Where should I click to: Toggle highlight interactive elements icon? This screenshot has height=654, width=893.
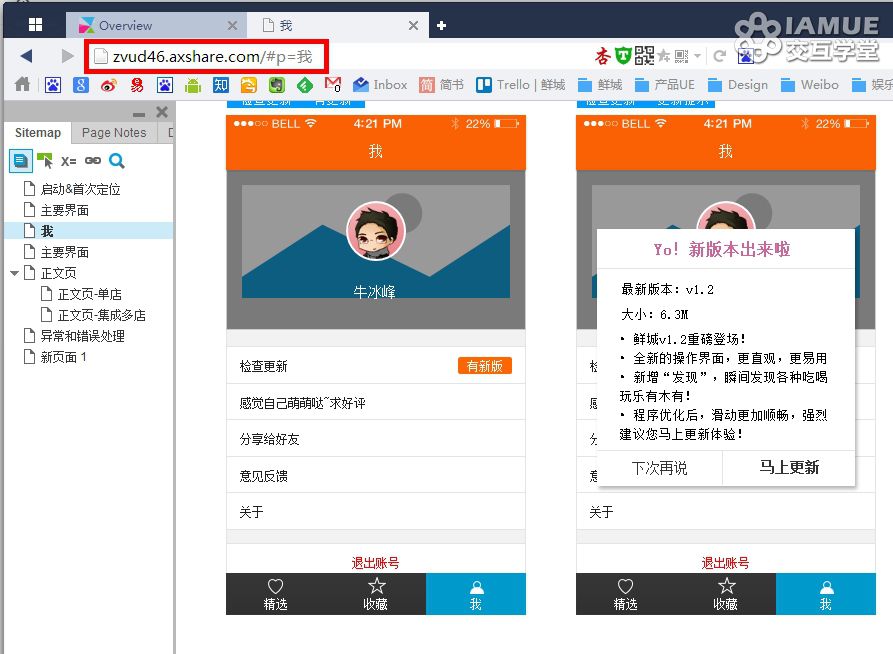point(44,161)
